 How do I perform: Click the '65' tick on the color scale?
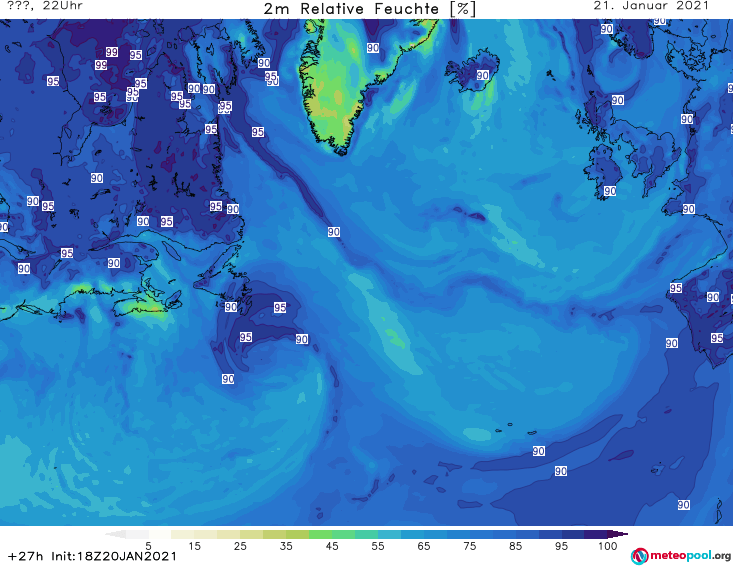click(x=424, y=546)
